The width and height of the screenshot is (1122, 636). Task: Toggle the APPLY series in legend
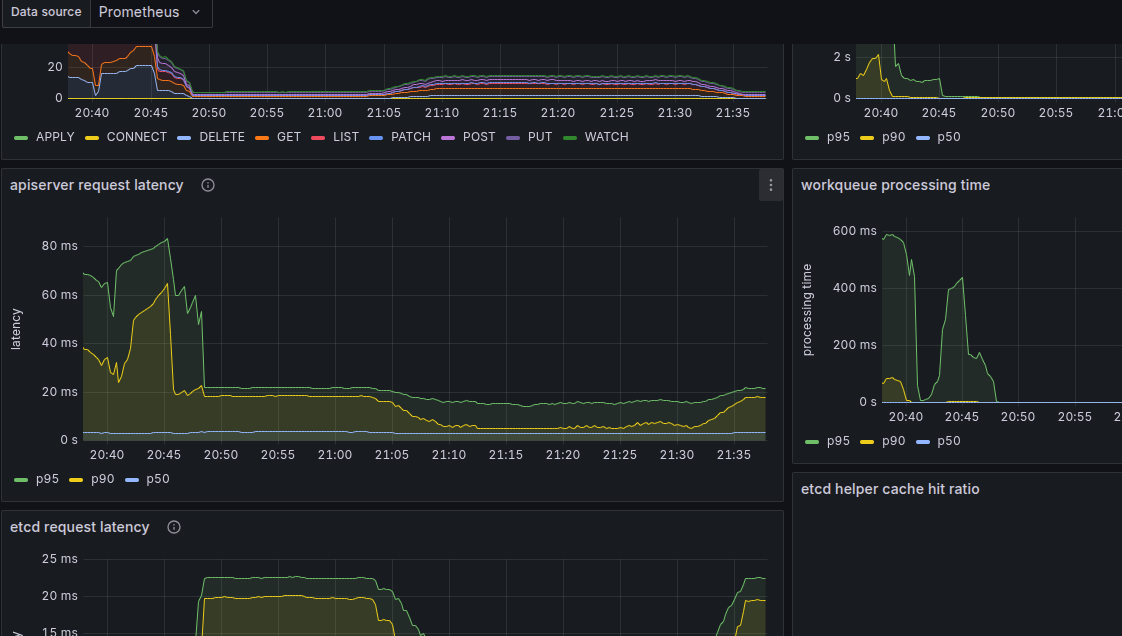[54, 137]
